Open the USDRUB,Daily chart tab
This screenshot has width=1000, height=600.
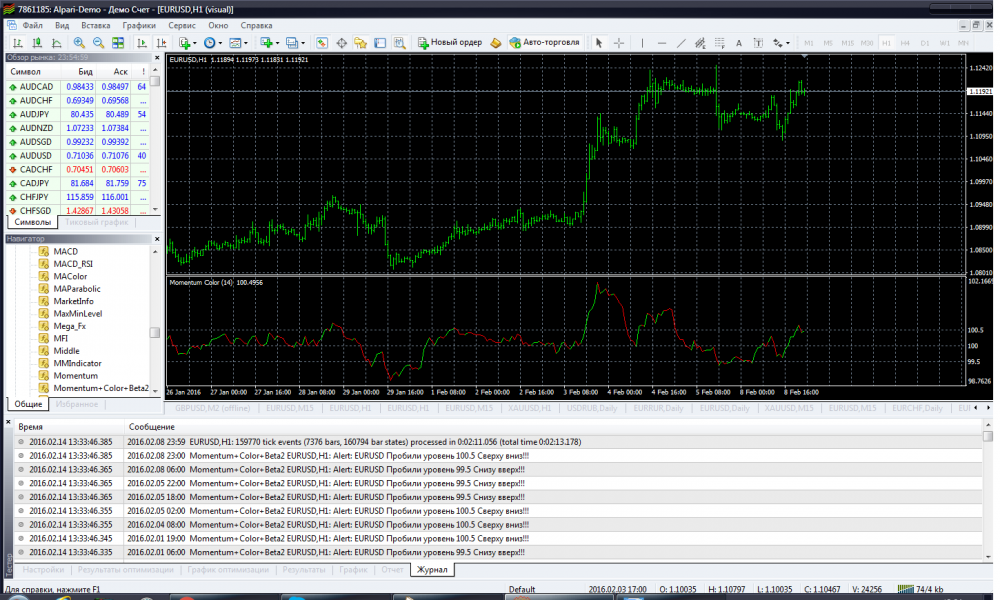(592, 408)
